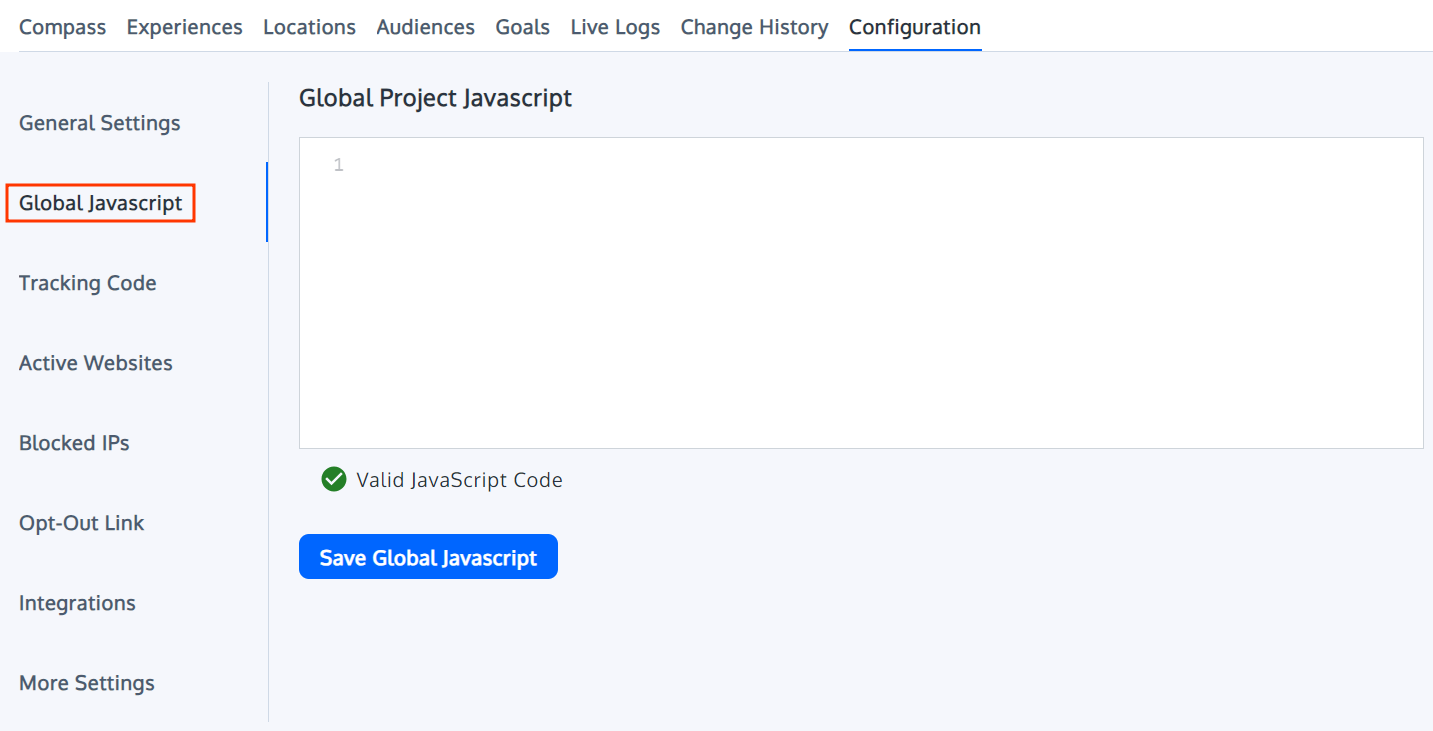Open the Active Websites section

[95, 362]
